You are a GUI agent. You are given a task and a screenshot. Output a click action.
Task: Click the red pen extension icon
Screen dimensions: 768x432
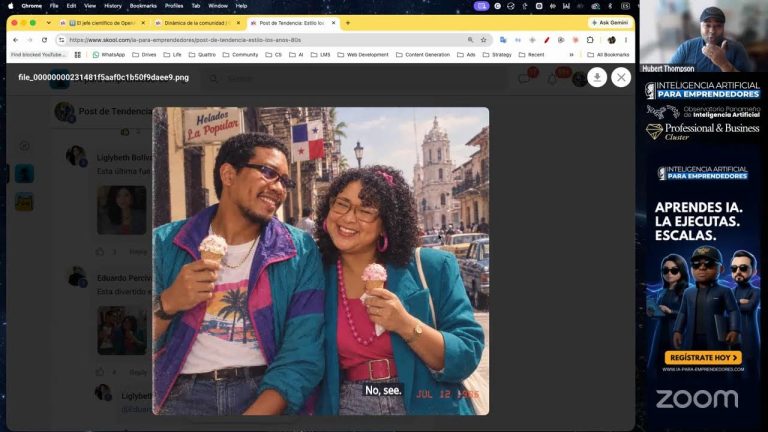547,40
